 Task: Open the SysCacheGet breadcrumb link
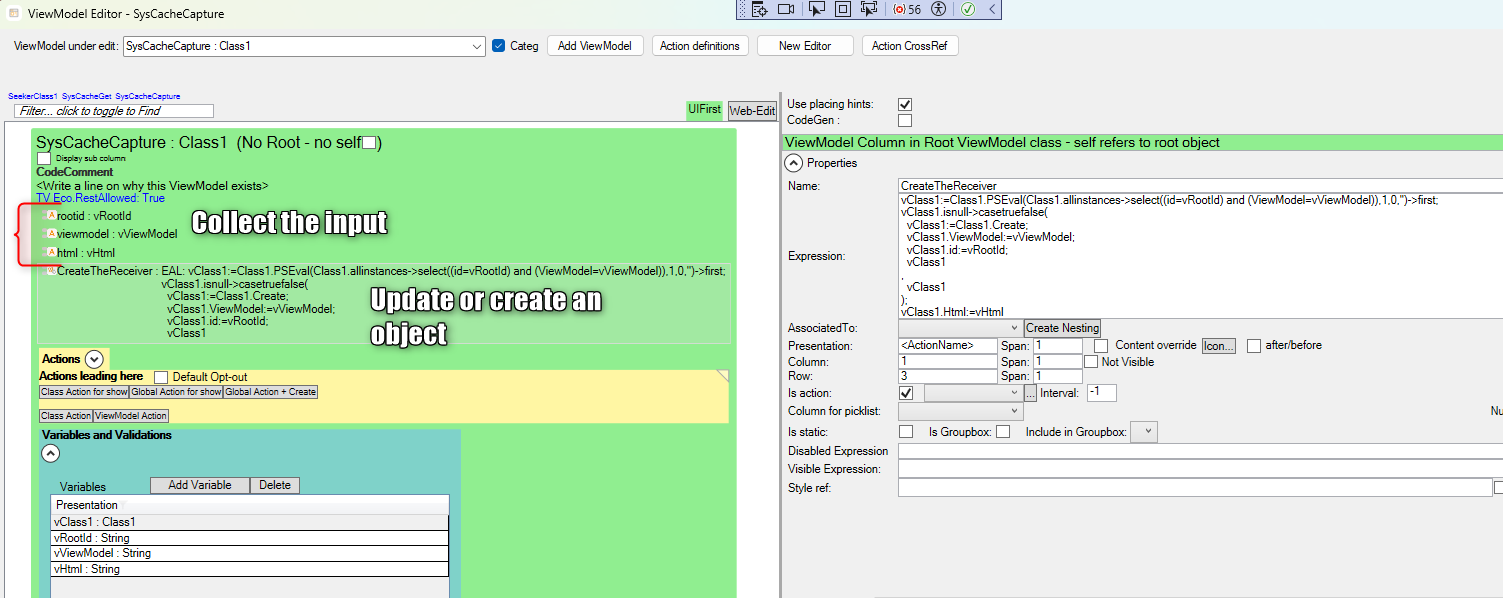pos(86,96)
